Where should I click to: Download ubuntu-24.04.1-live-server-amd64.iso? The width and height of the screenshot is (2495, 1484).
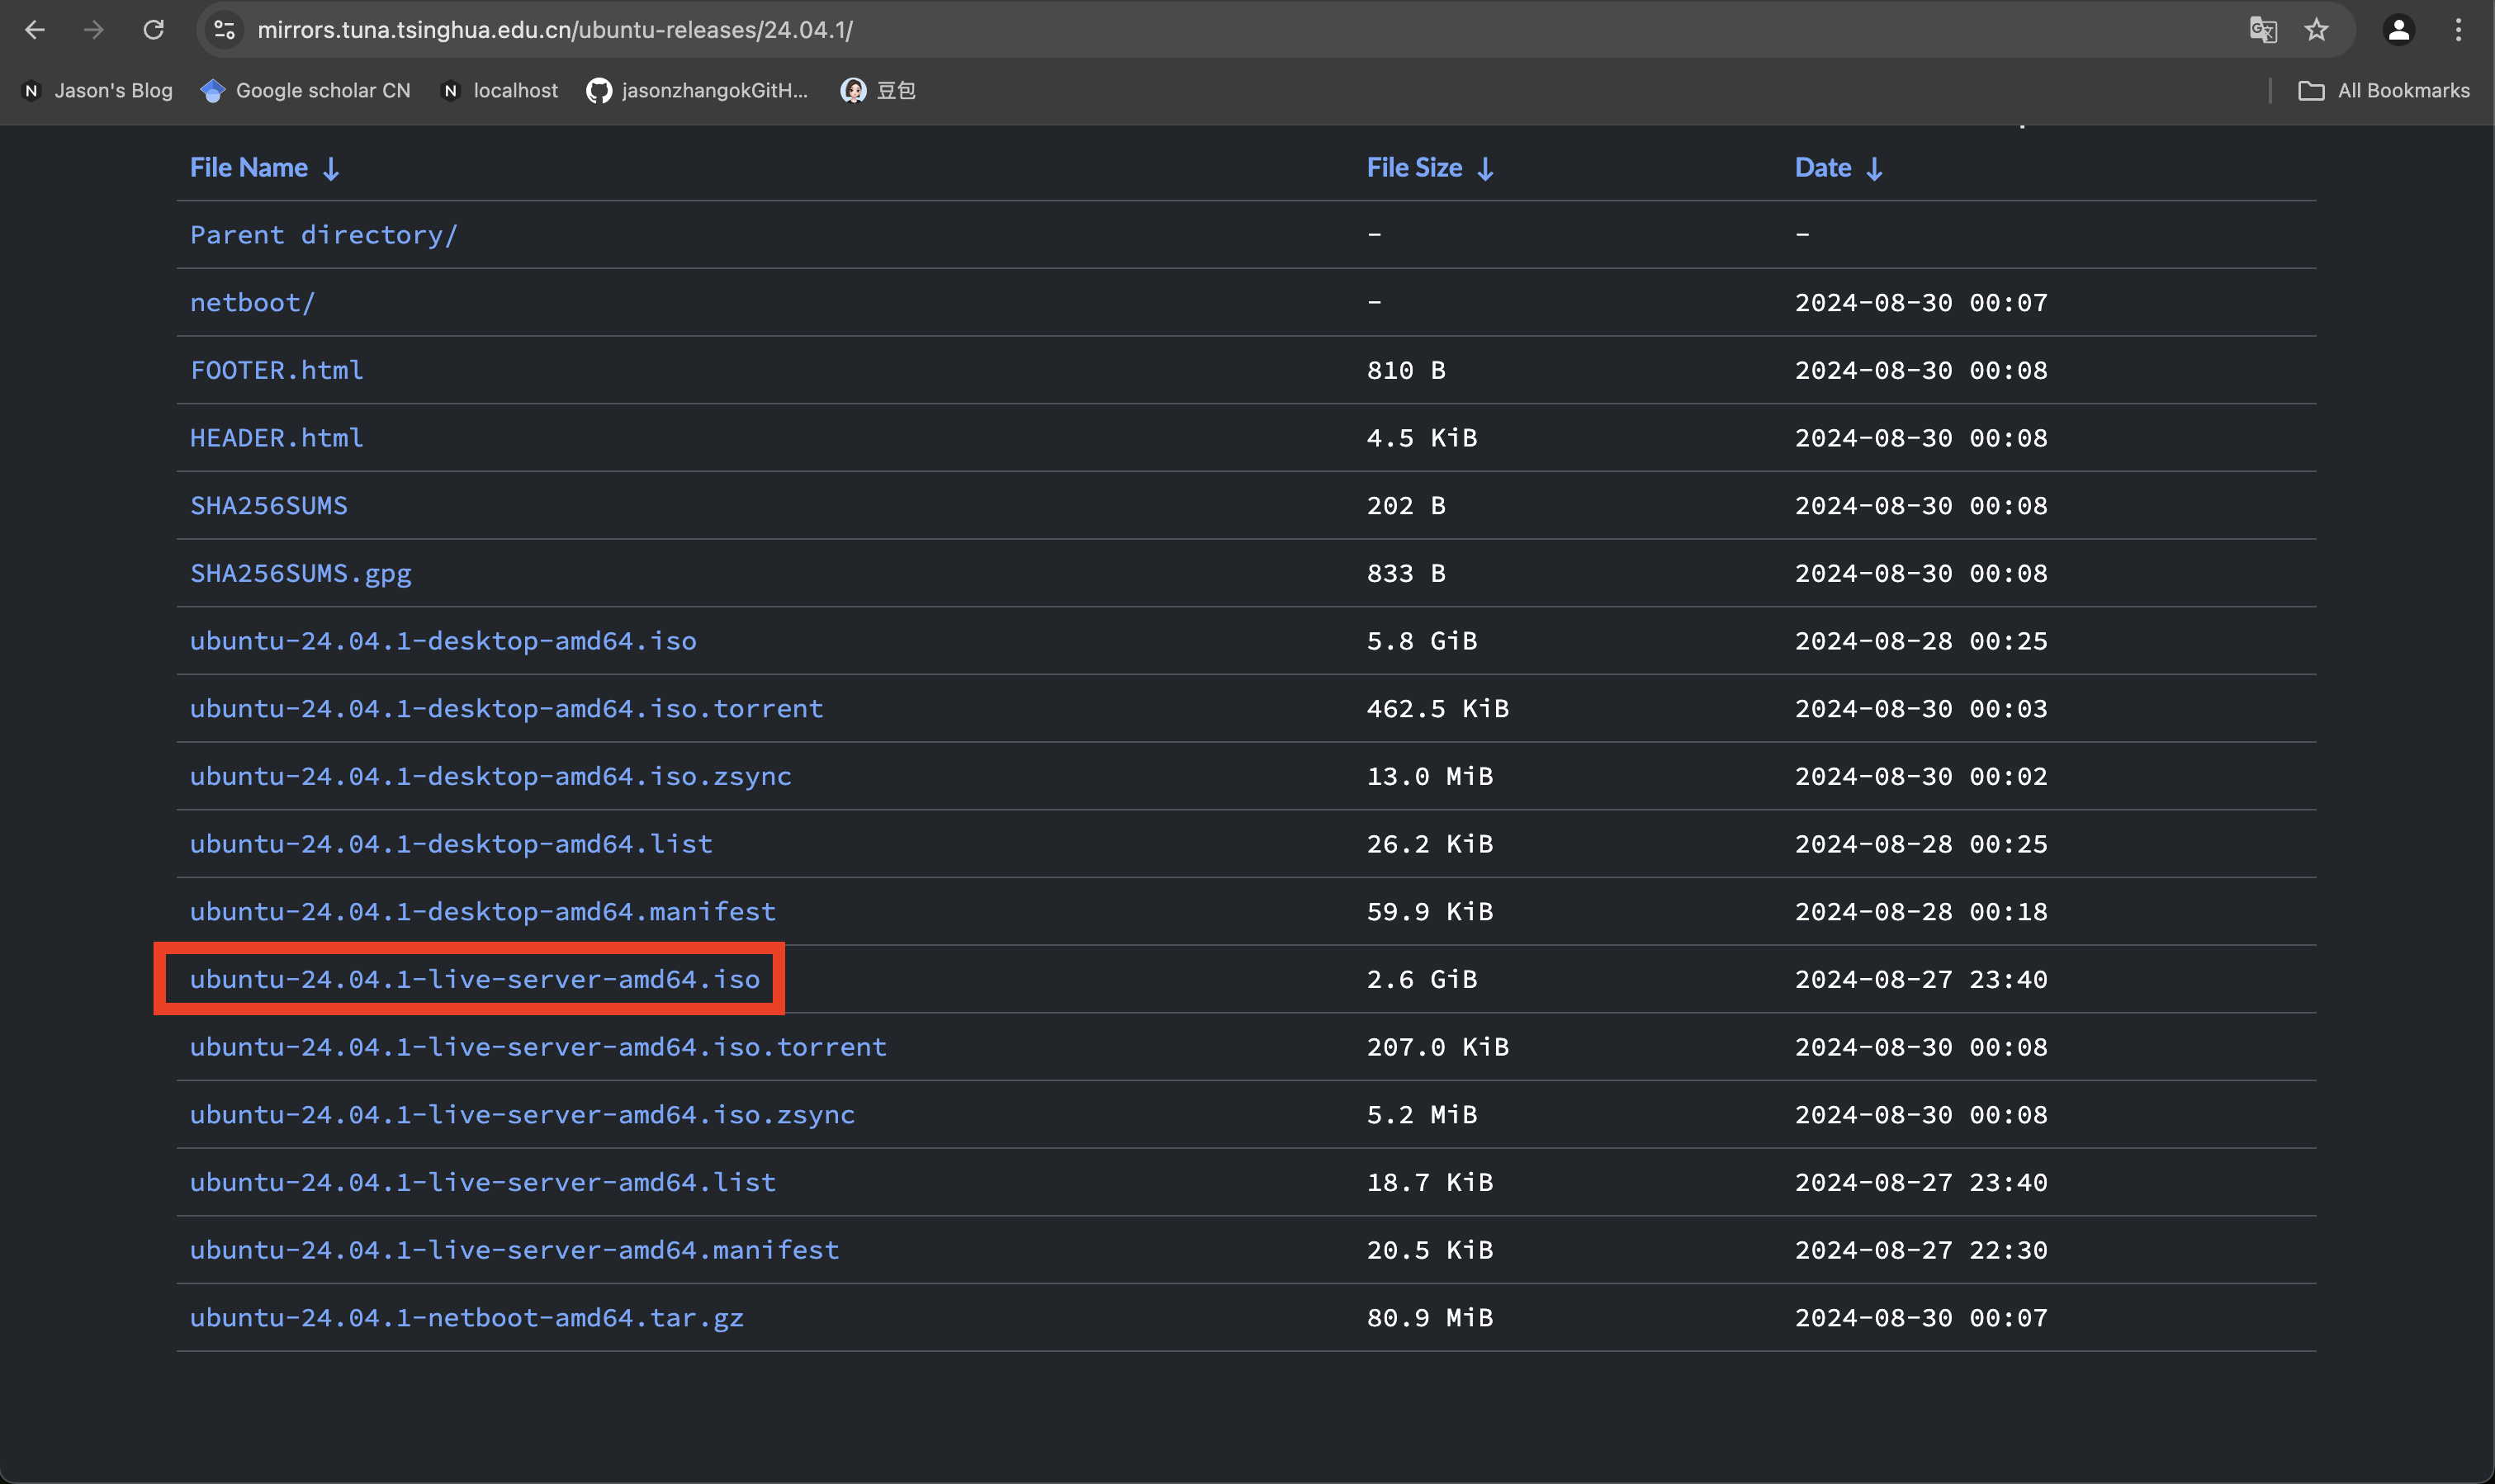(475, 979)
